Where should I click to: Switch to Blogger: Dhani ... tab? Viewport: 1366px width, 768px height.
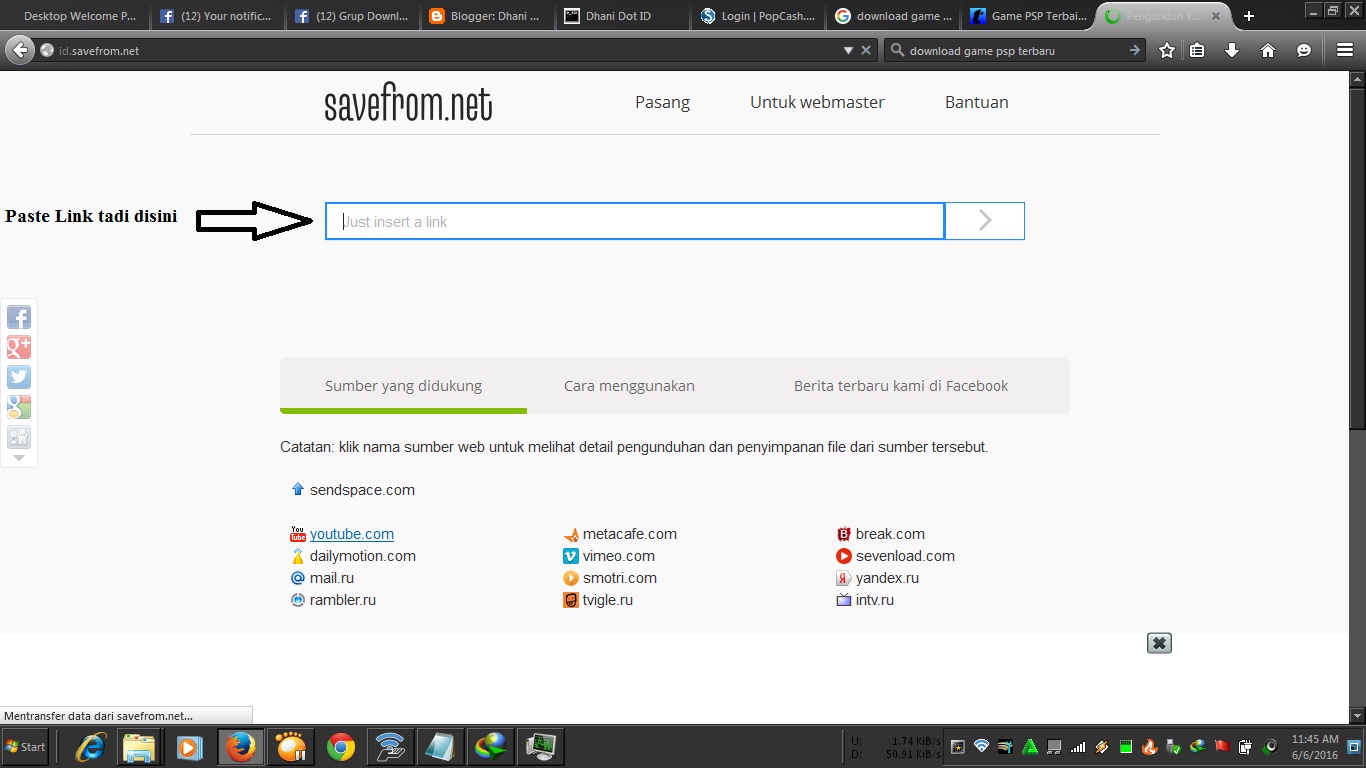(488, 16)
